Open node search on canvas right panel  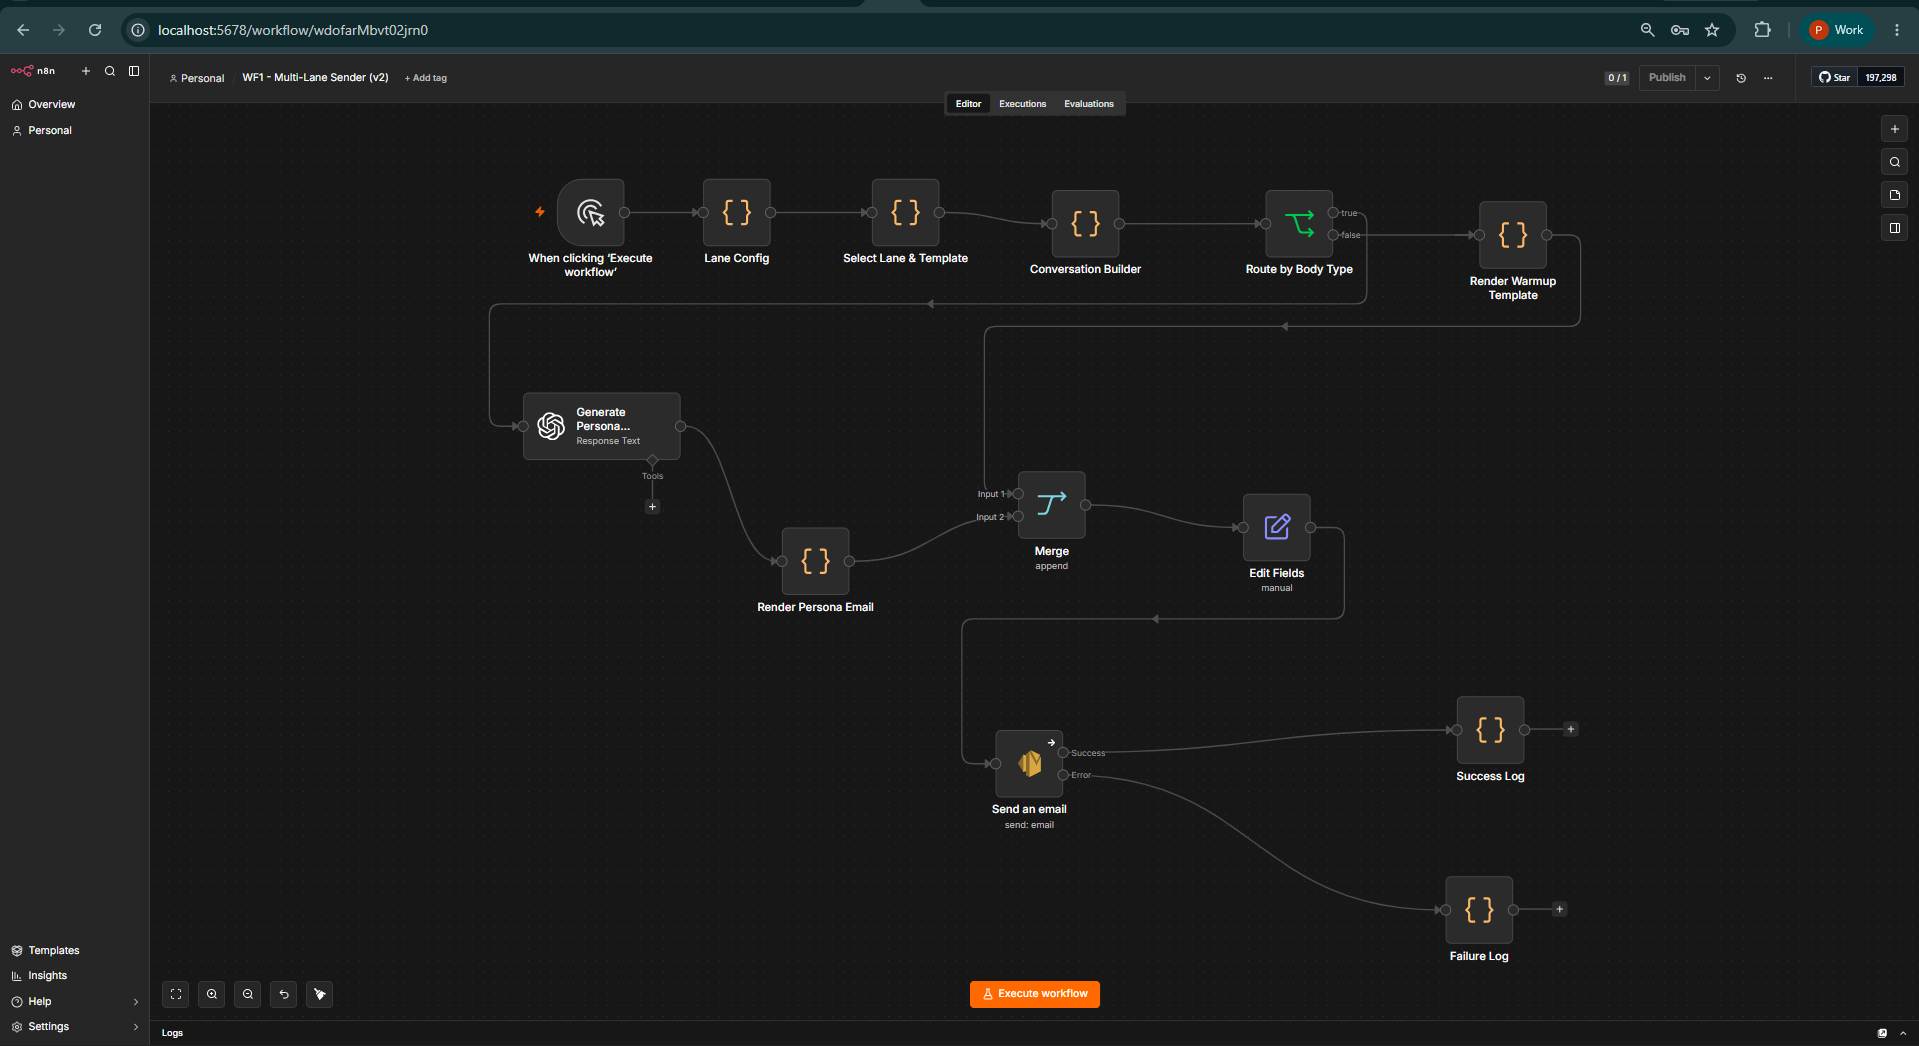point(1894,162)
